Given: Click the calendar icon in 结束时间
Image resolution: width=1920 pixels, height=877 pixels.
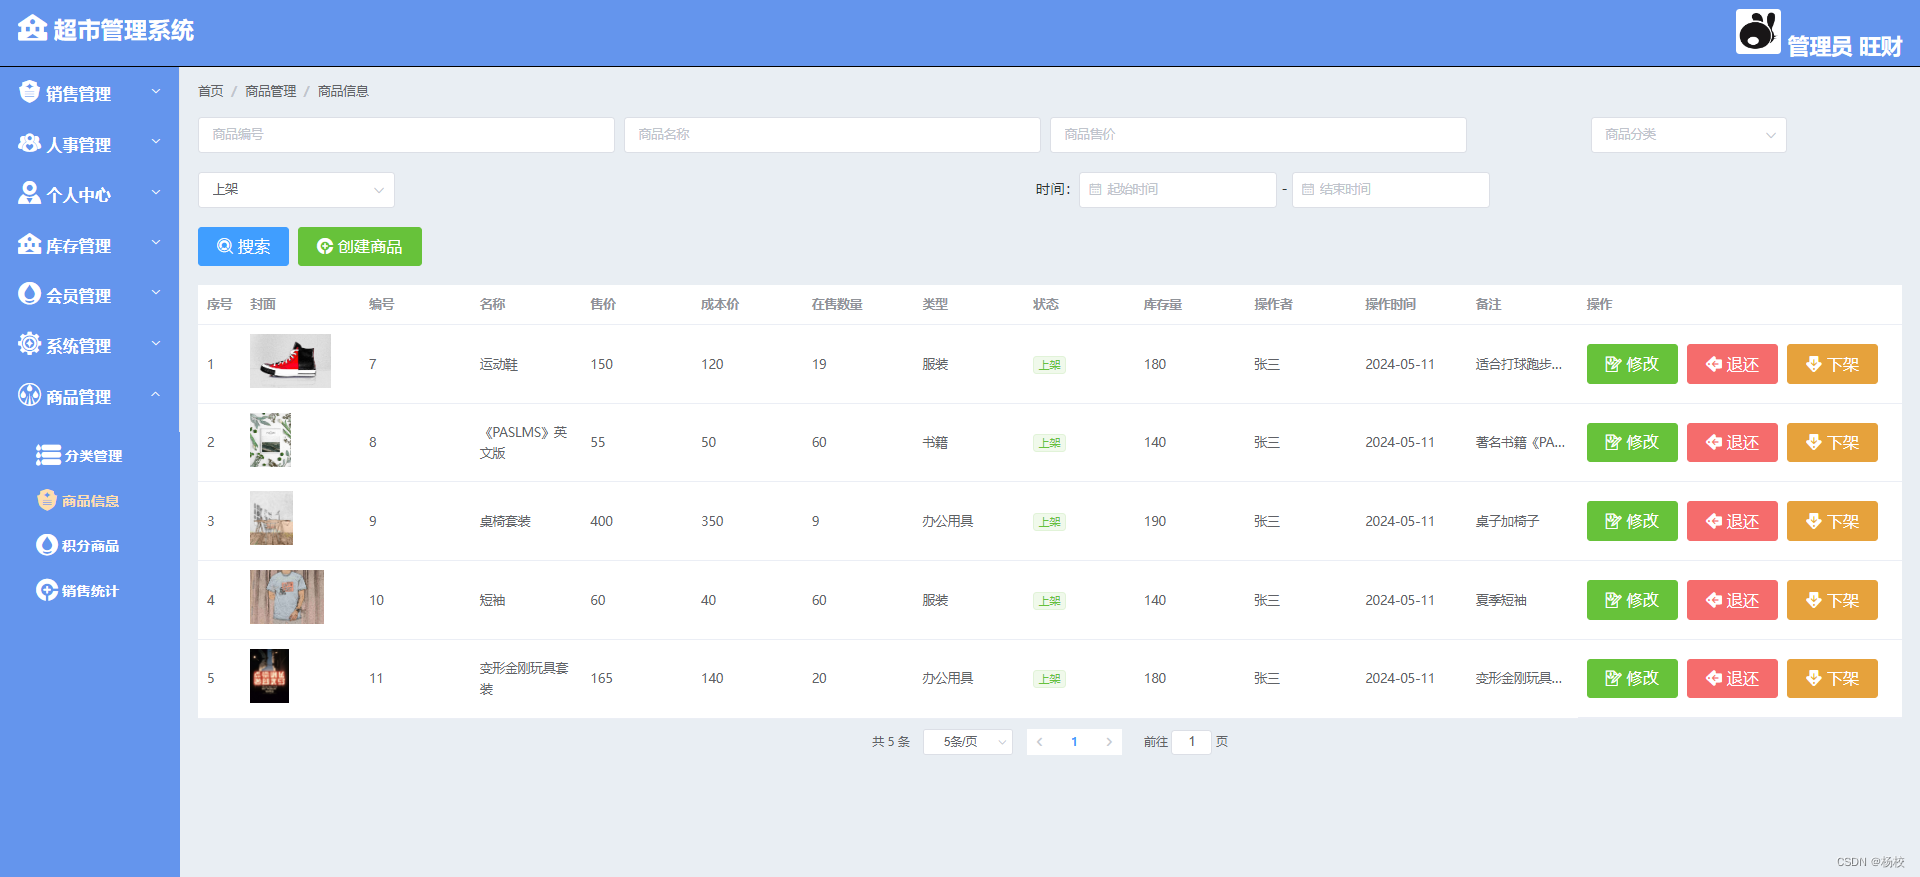Looking at the screenshot, I should [x=1308, y=189].
